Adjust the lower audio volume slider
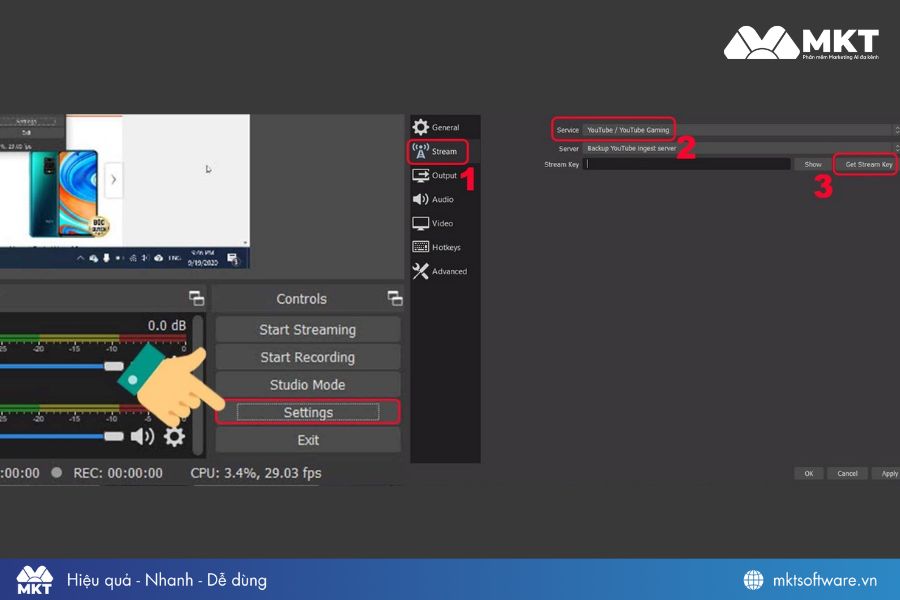 tap(114, 436)
